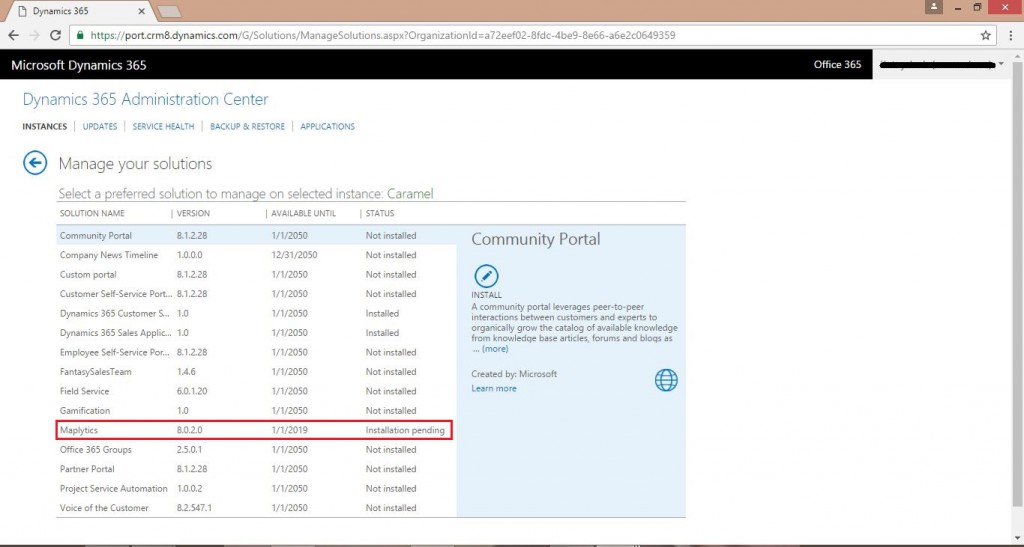Open the SERVICE HEALTH tab
The image size is (1024, 547).
tap(163, 127)
